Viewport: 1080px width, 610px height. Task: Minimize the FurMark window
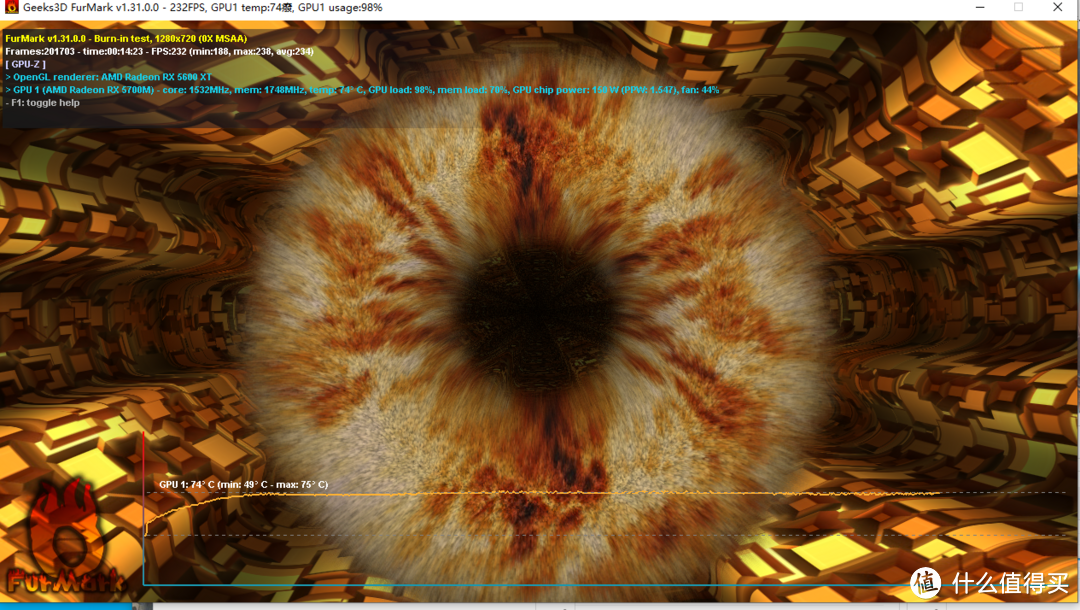pos(980,8)
